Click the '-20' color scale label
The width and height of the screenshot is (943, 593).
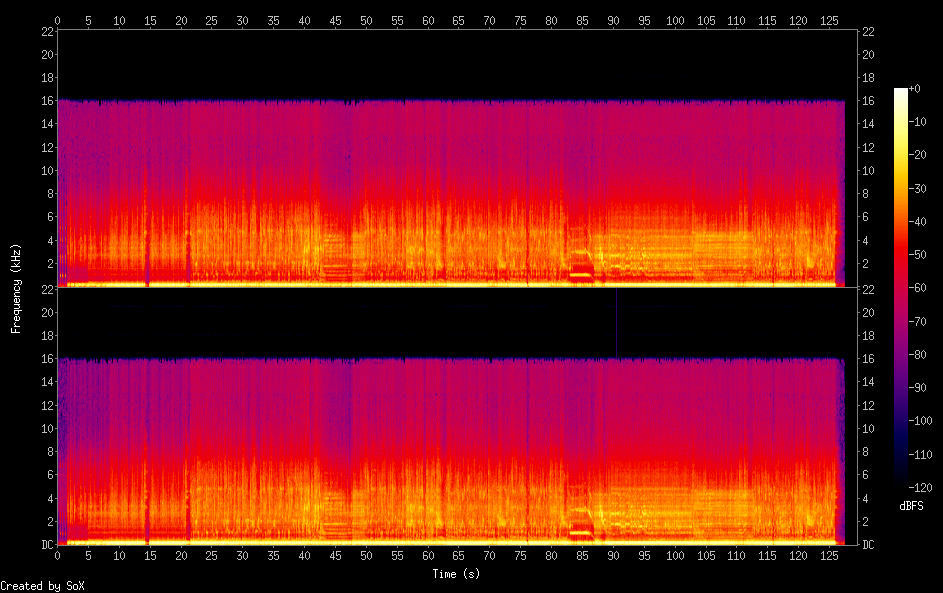pos(918,155)
